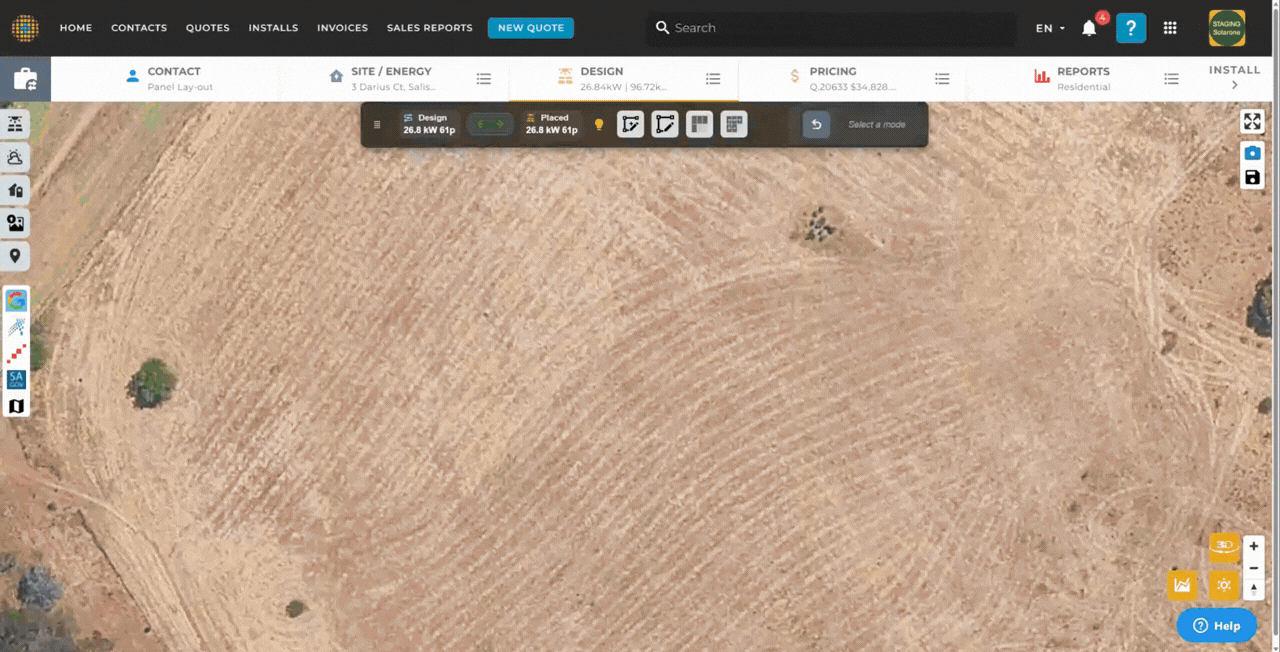Click the camera screenshot icon
Screen dimensions: 1280x652
pos(1252,153)
